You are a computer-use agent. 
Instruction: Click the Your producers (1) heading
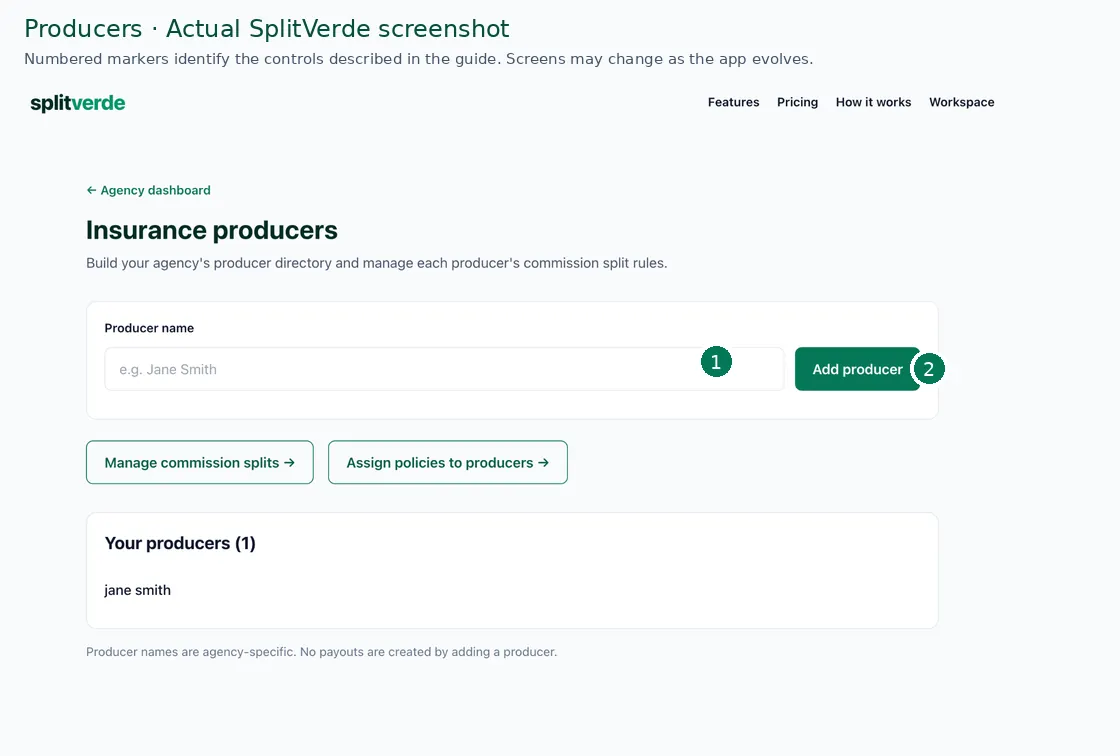click(180, 543)
